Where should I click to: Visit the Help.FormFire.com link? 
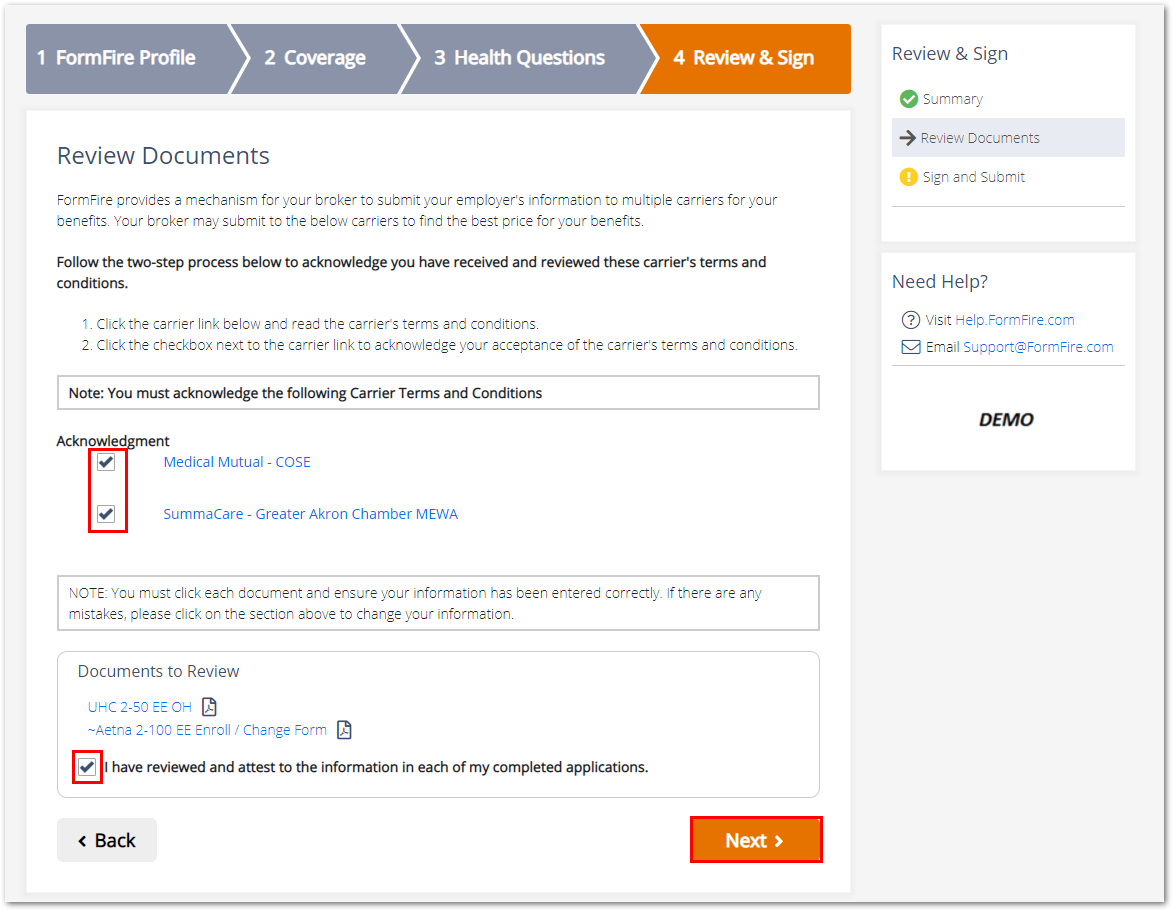tap(1014, 320)
